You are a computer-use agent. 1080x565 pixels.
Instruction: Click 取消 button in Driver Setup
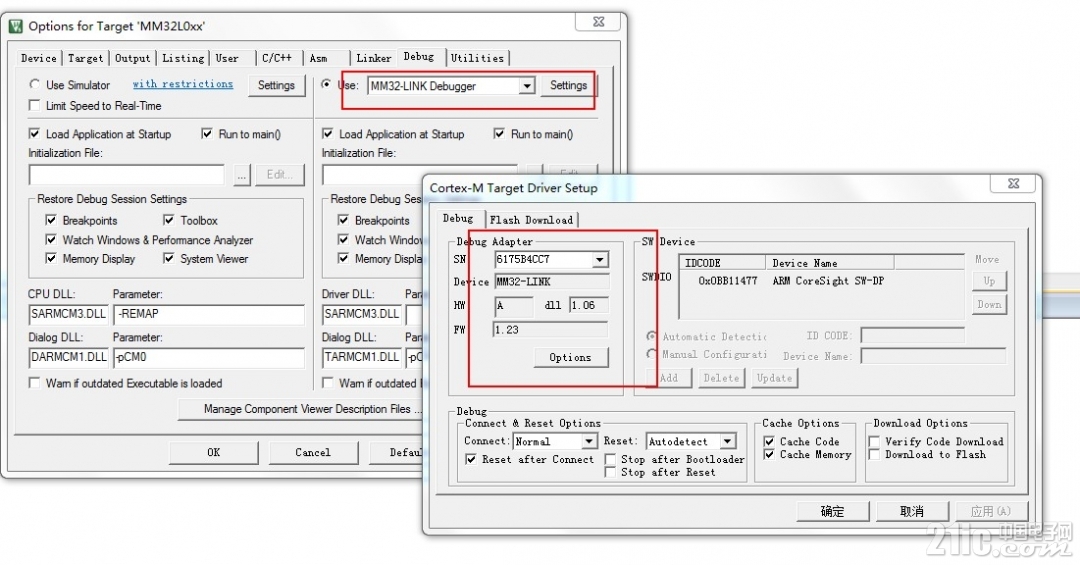[x=912, y=511]
